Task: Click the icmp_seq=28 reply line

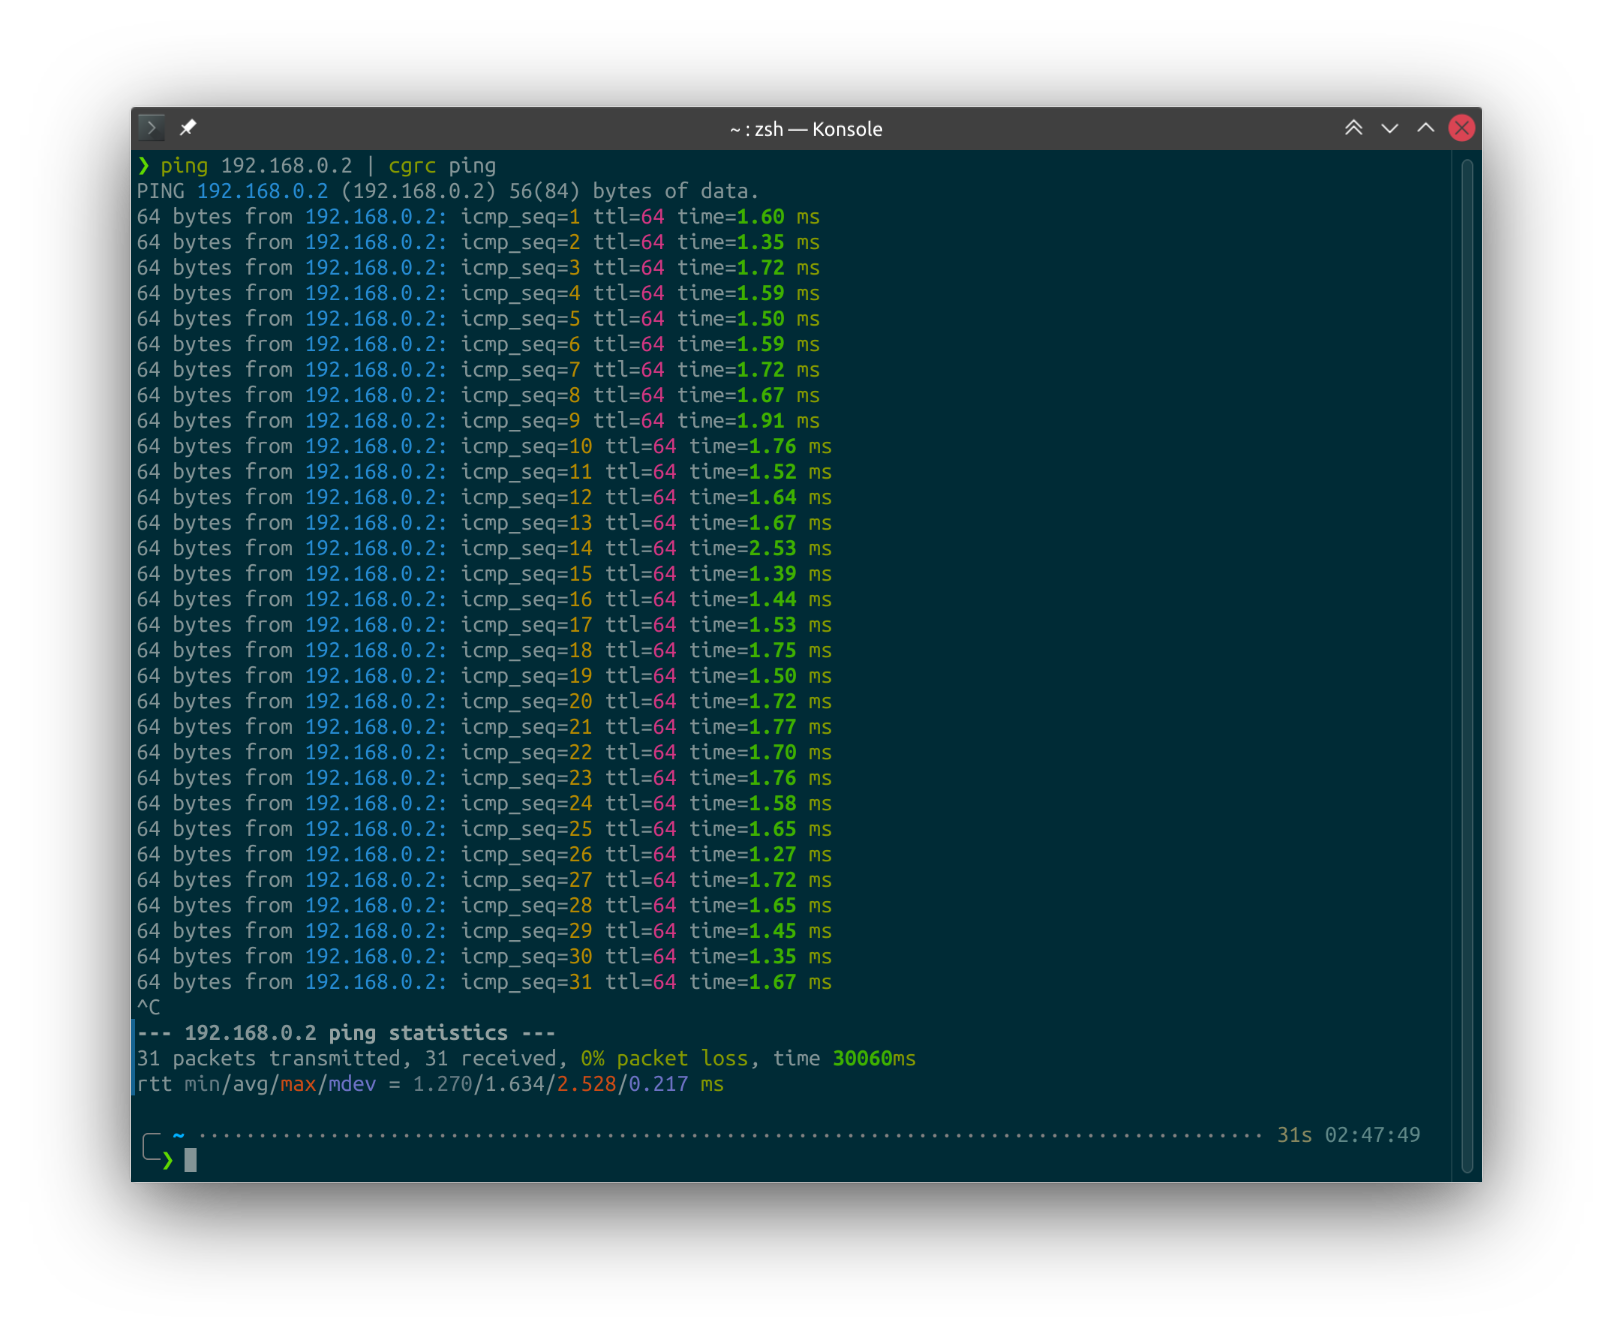Action: click(484, 905)
